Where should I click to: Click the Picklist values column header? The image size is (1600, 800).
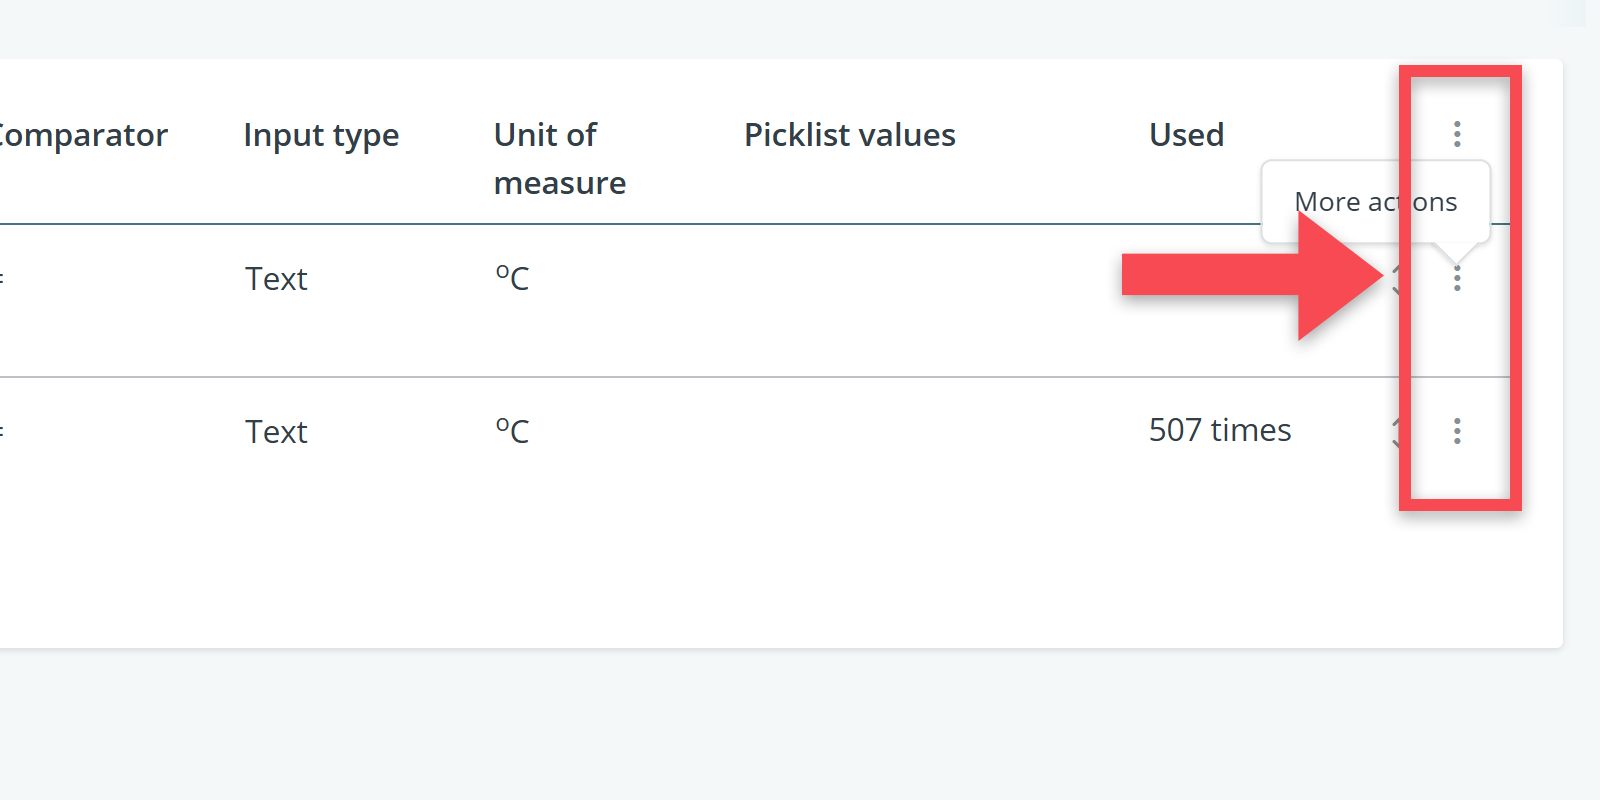[x=849, y=135]
